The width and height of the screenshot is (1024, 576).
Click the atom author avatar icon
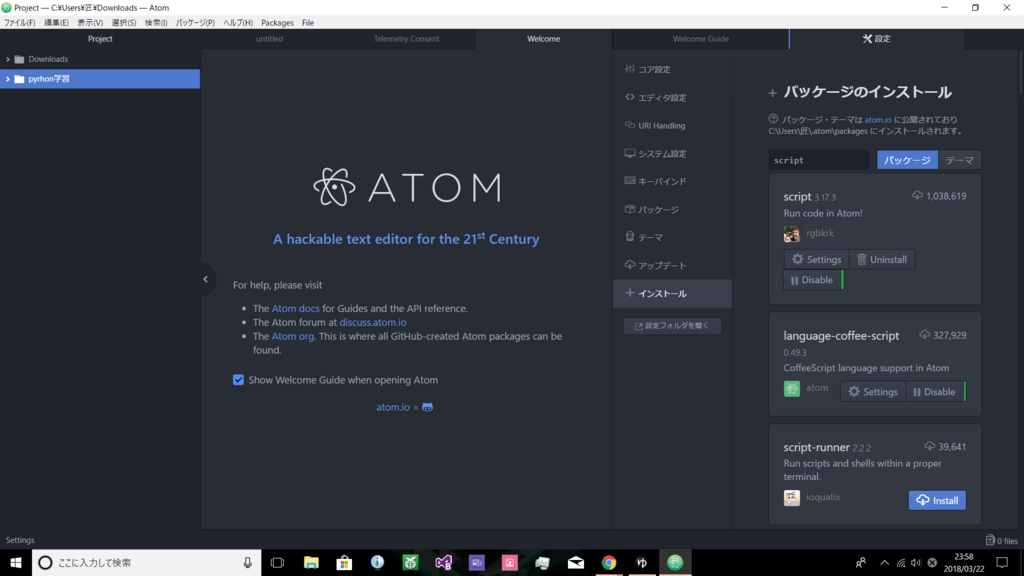(x=792, y=389)
